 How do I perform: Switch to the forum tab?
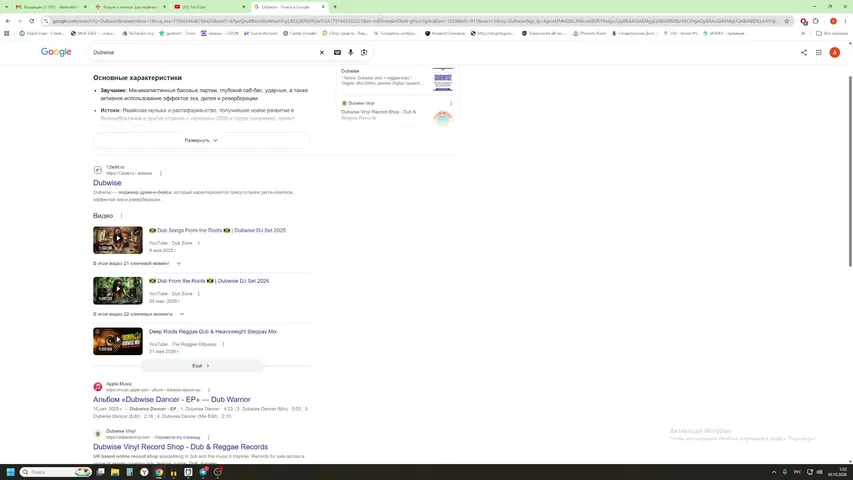130,7
